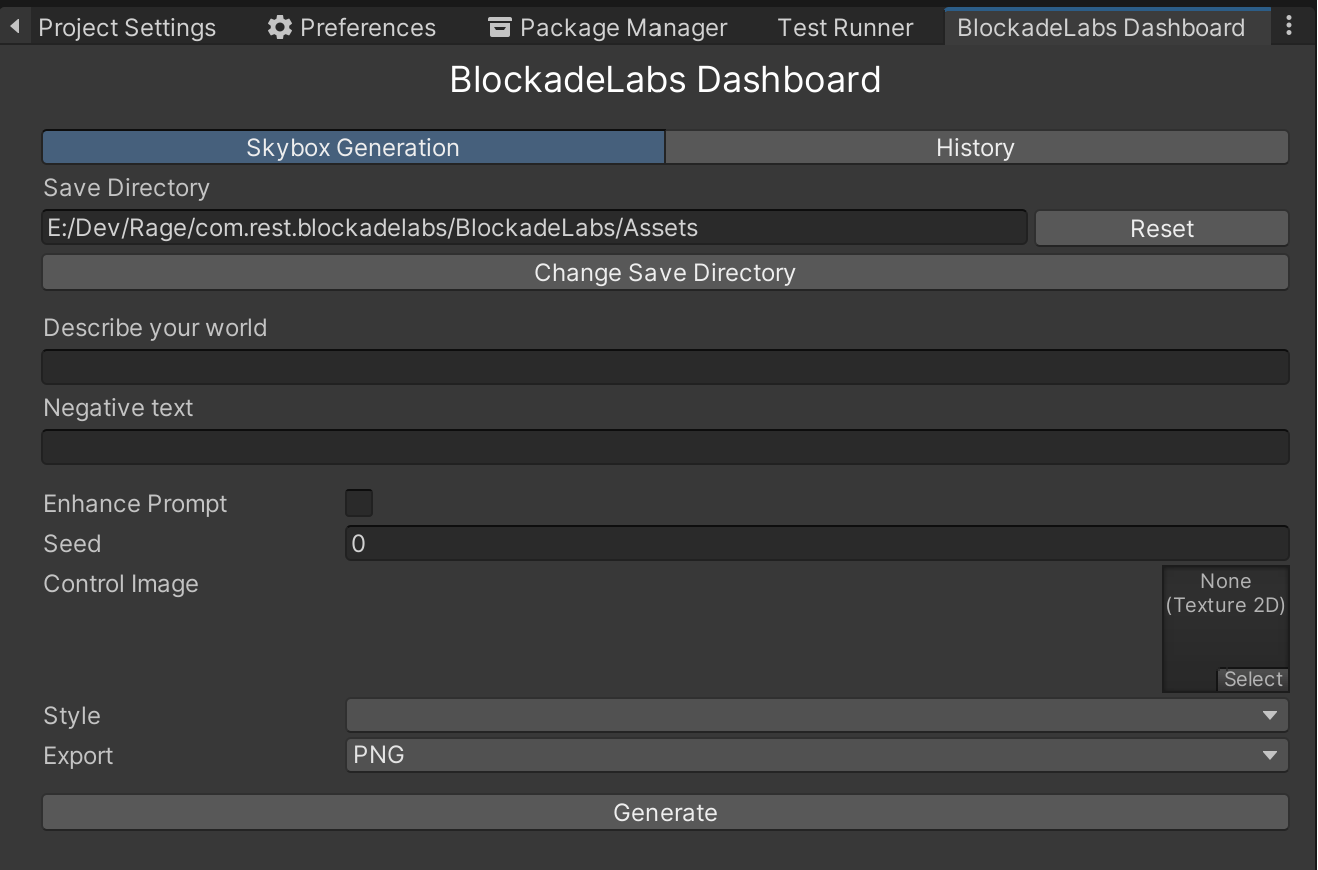
Task: Open the three-dot panel options menu
Action: click(x=1288, y=27)
